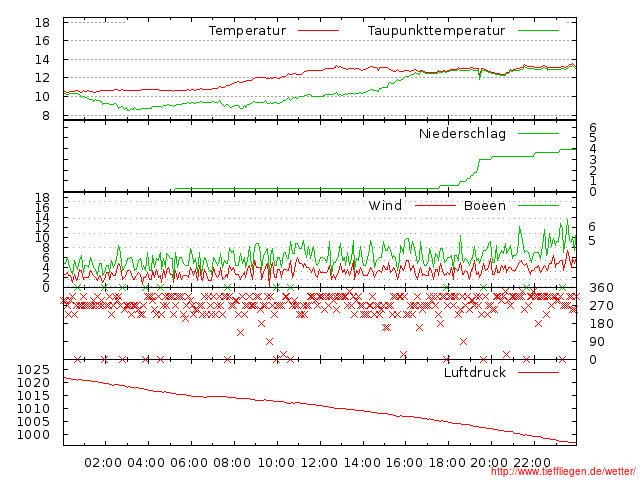Click the red Temperatur legend line
This screenshot has width=640, height=480.
318,30
